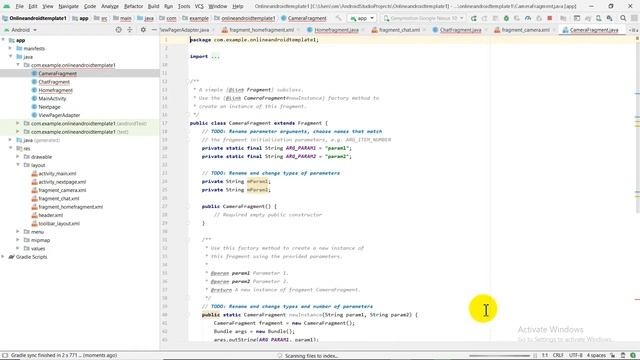The height and width of the screenshot is (360, 640).
Task: Click the green Debug bug icon
Action: click(506, 18)
